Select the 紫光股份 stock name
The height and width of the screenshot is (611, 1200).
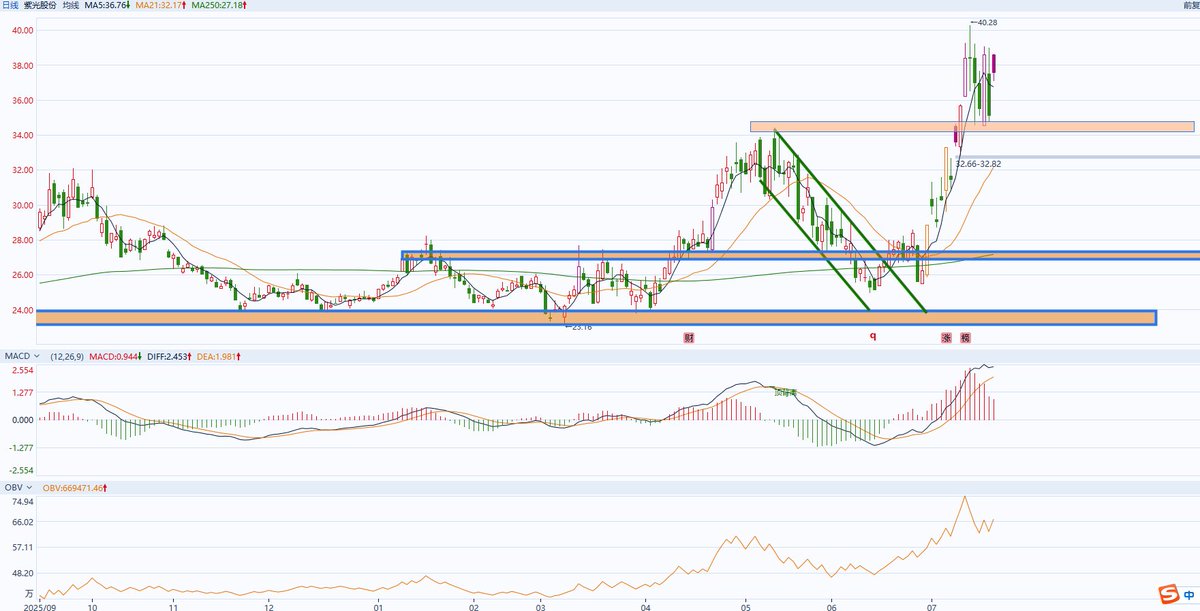pyautogui.click(x=42, y=6)
